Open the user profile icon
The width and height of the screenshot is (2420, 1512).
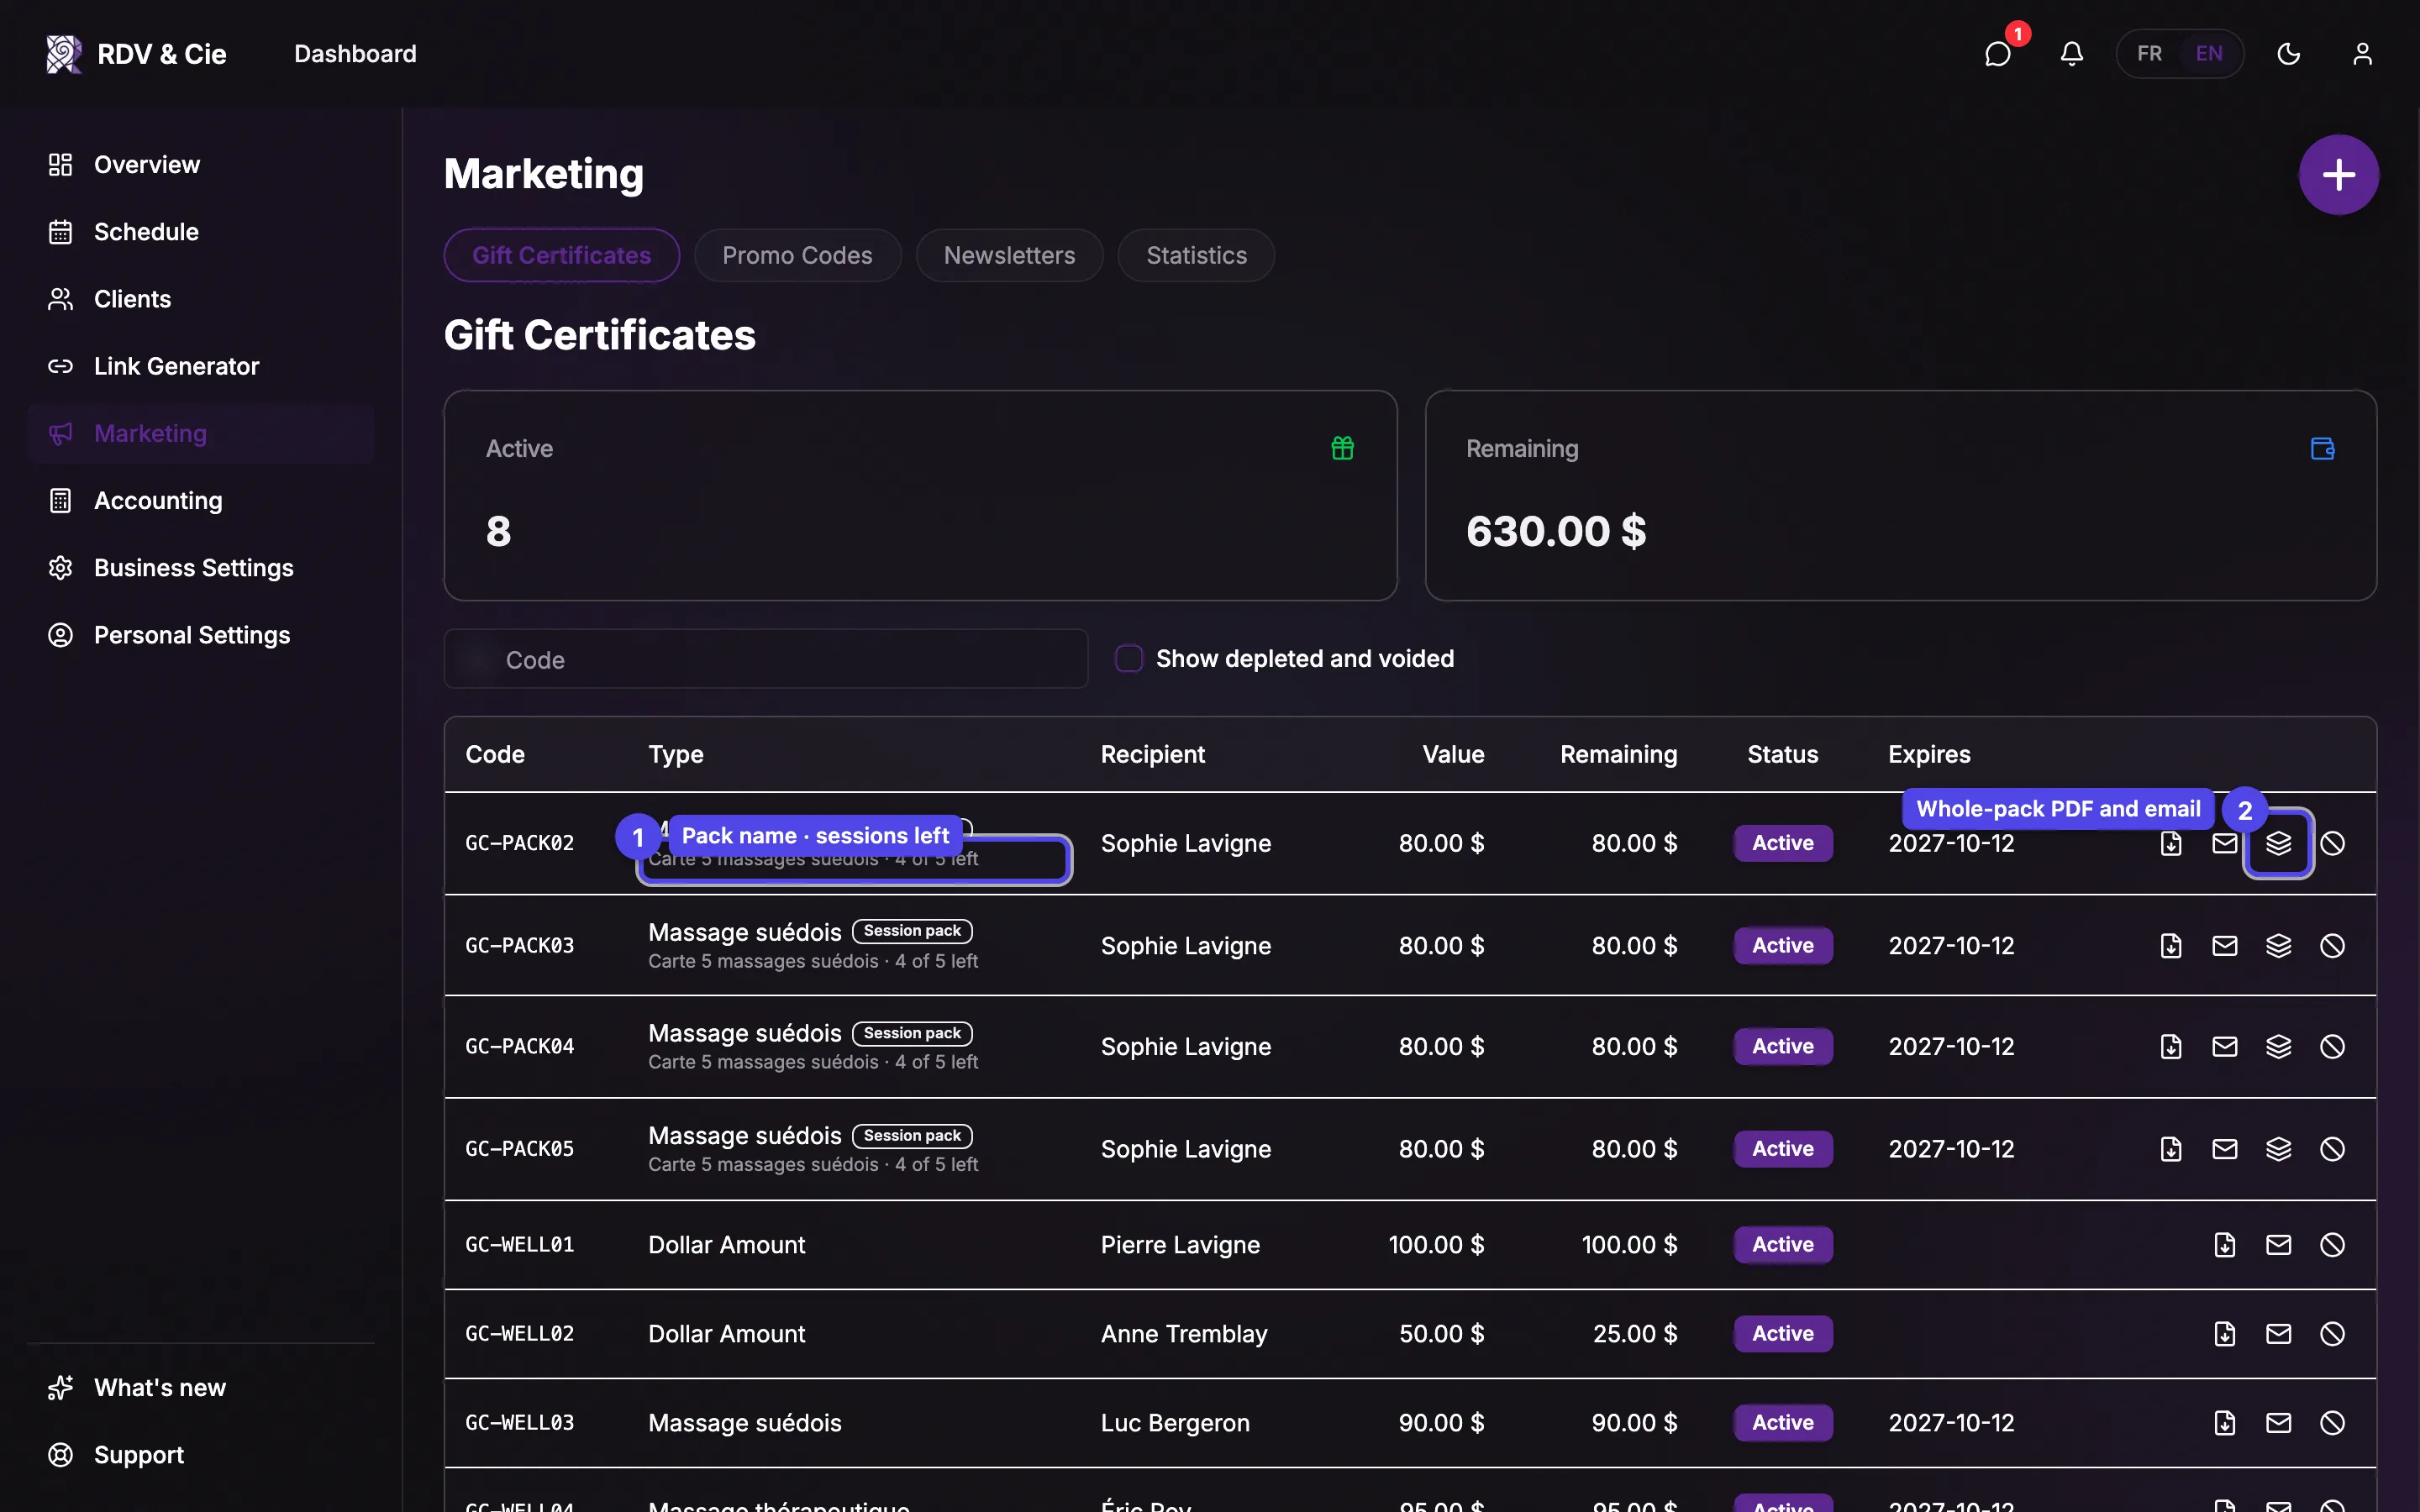2362,53
